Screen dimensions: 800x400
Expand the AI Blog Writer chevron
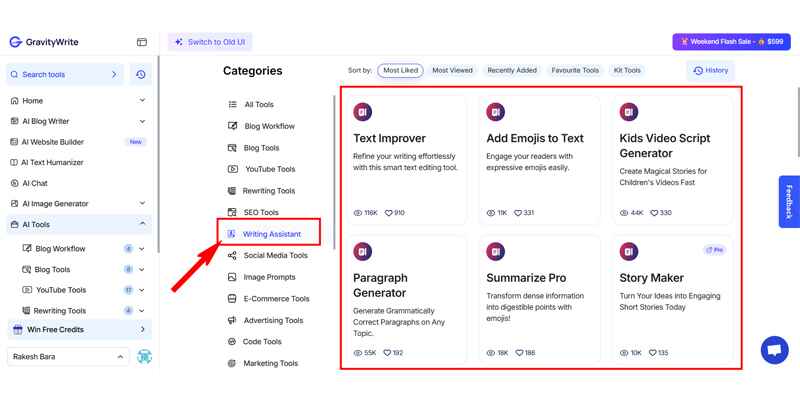142,121
